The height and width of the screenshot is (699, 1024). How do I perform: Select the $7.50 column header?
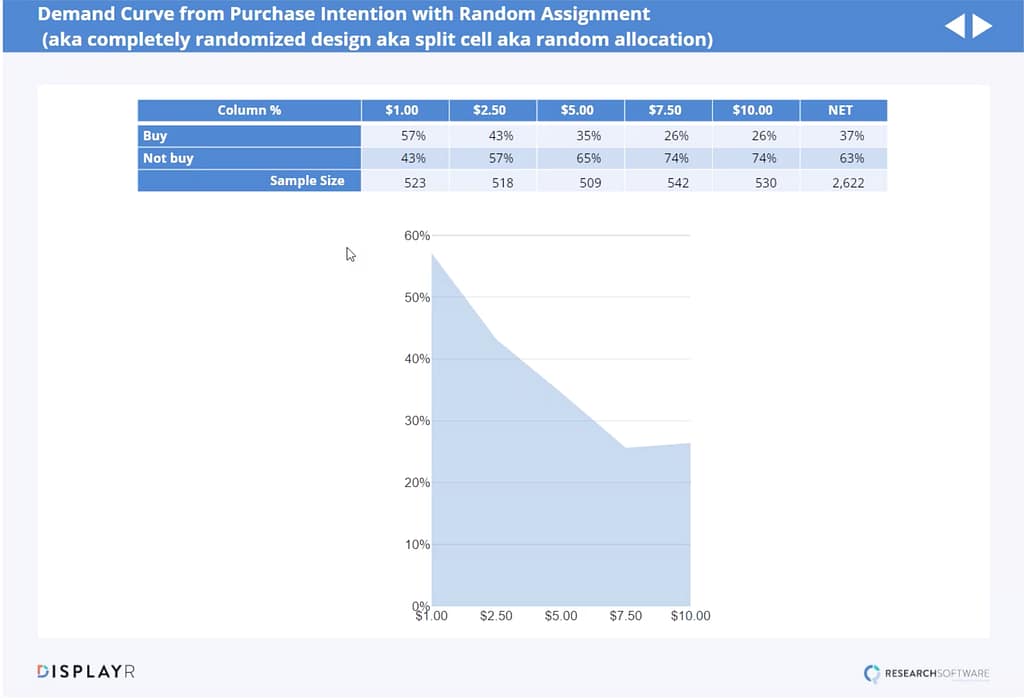pyautogui.click(x=668, y=110)
